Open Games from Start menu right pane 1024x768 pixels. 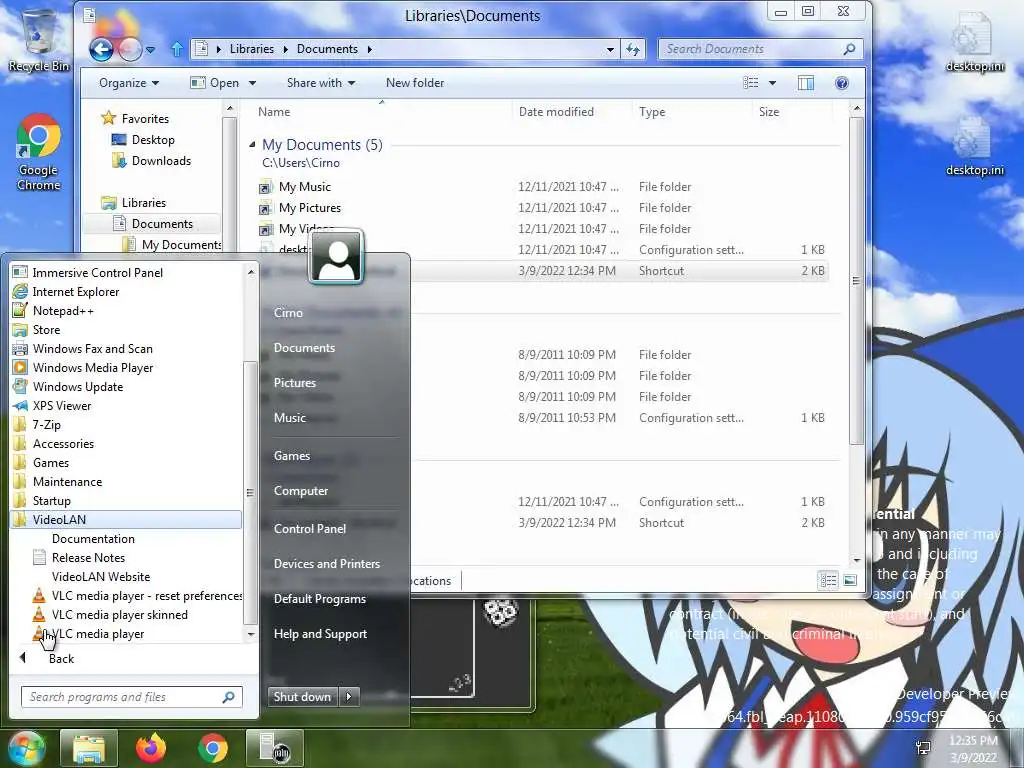(x=291, y=455)
